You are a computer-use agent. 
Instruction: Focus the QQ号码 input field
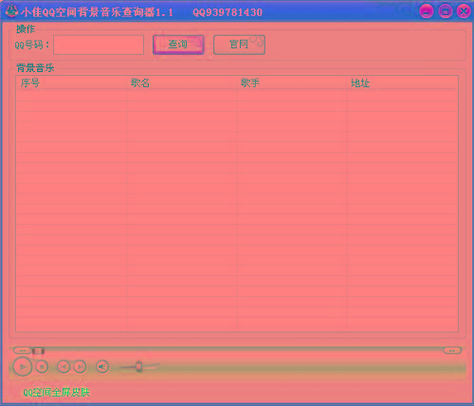[x=99, y=45]
